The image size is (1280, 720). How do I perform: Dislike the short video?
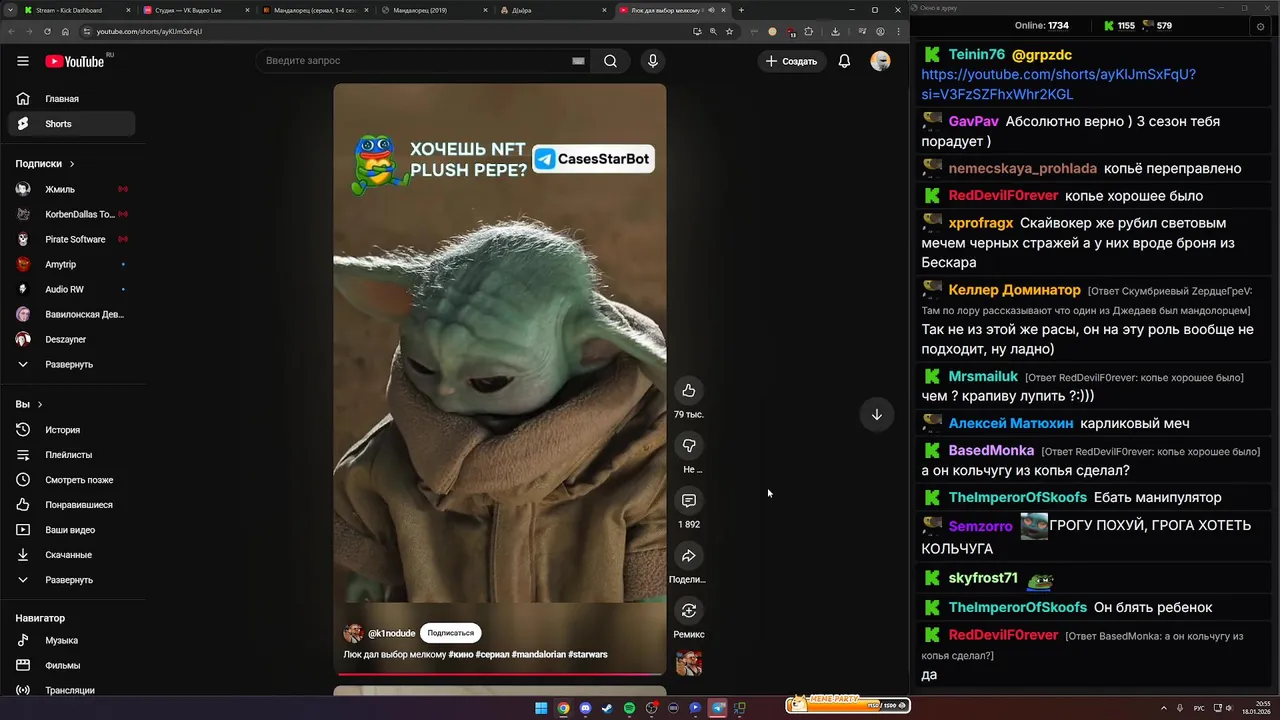pyautogui.click(x=688, y=445)
